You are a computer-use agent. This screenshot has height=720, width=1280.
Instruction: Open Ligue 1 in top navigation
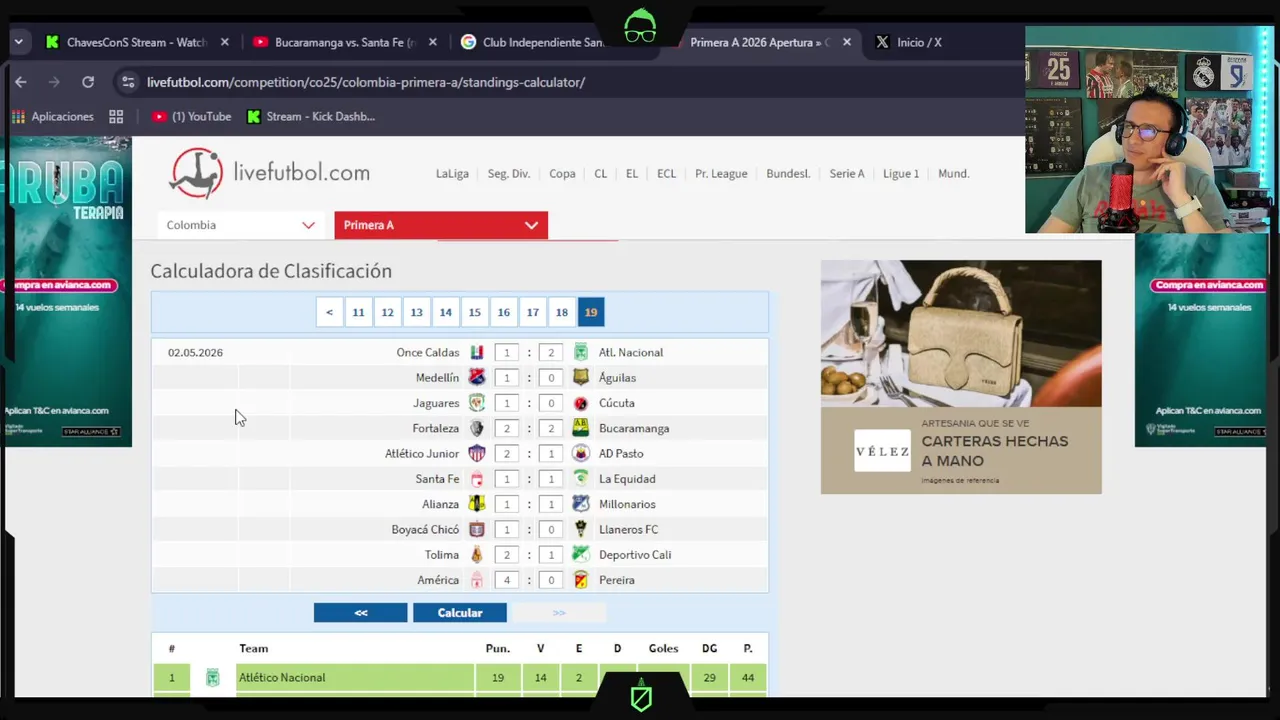point(901,174)
